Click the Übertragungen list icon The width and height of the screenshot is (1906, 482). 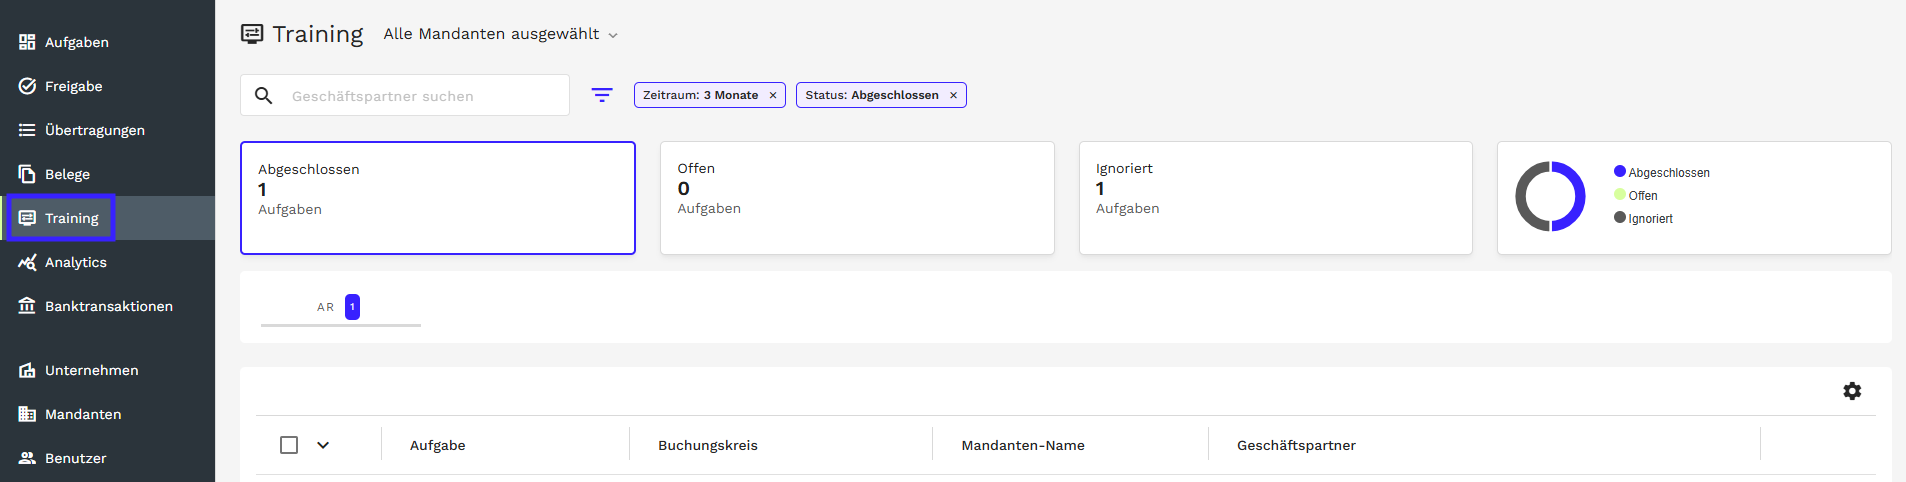pos(27,130)
